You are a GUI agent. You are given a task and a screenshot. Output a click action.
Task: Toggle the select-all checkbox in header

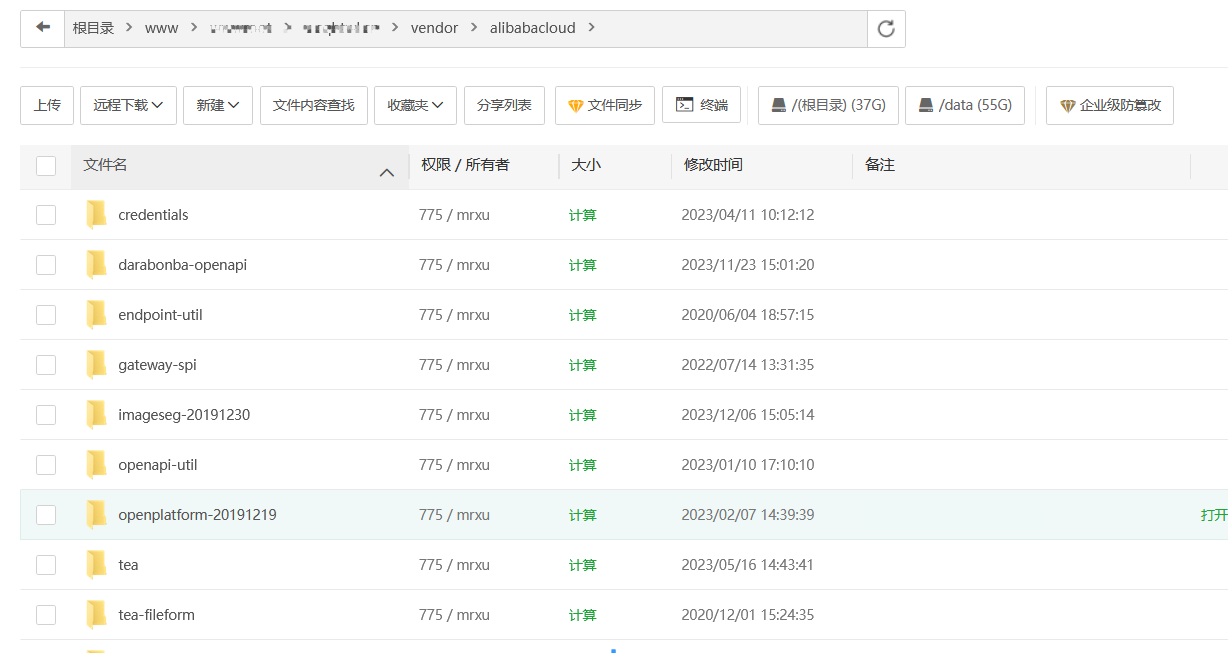(x=46, y=166)
